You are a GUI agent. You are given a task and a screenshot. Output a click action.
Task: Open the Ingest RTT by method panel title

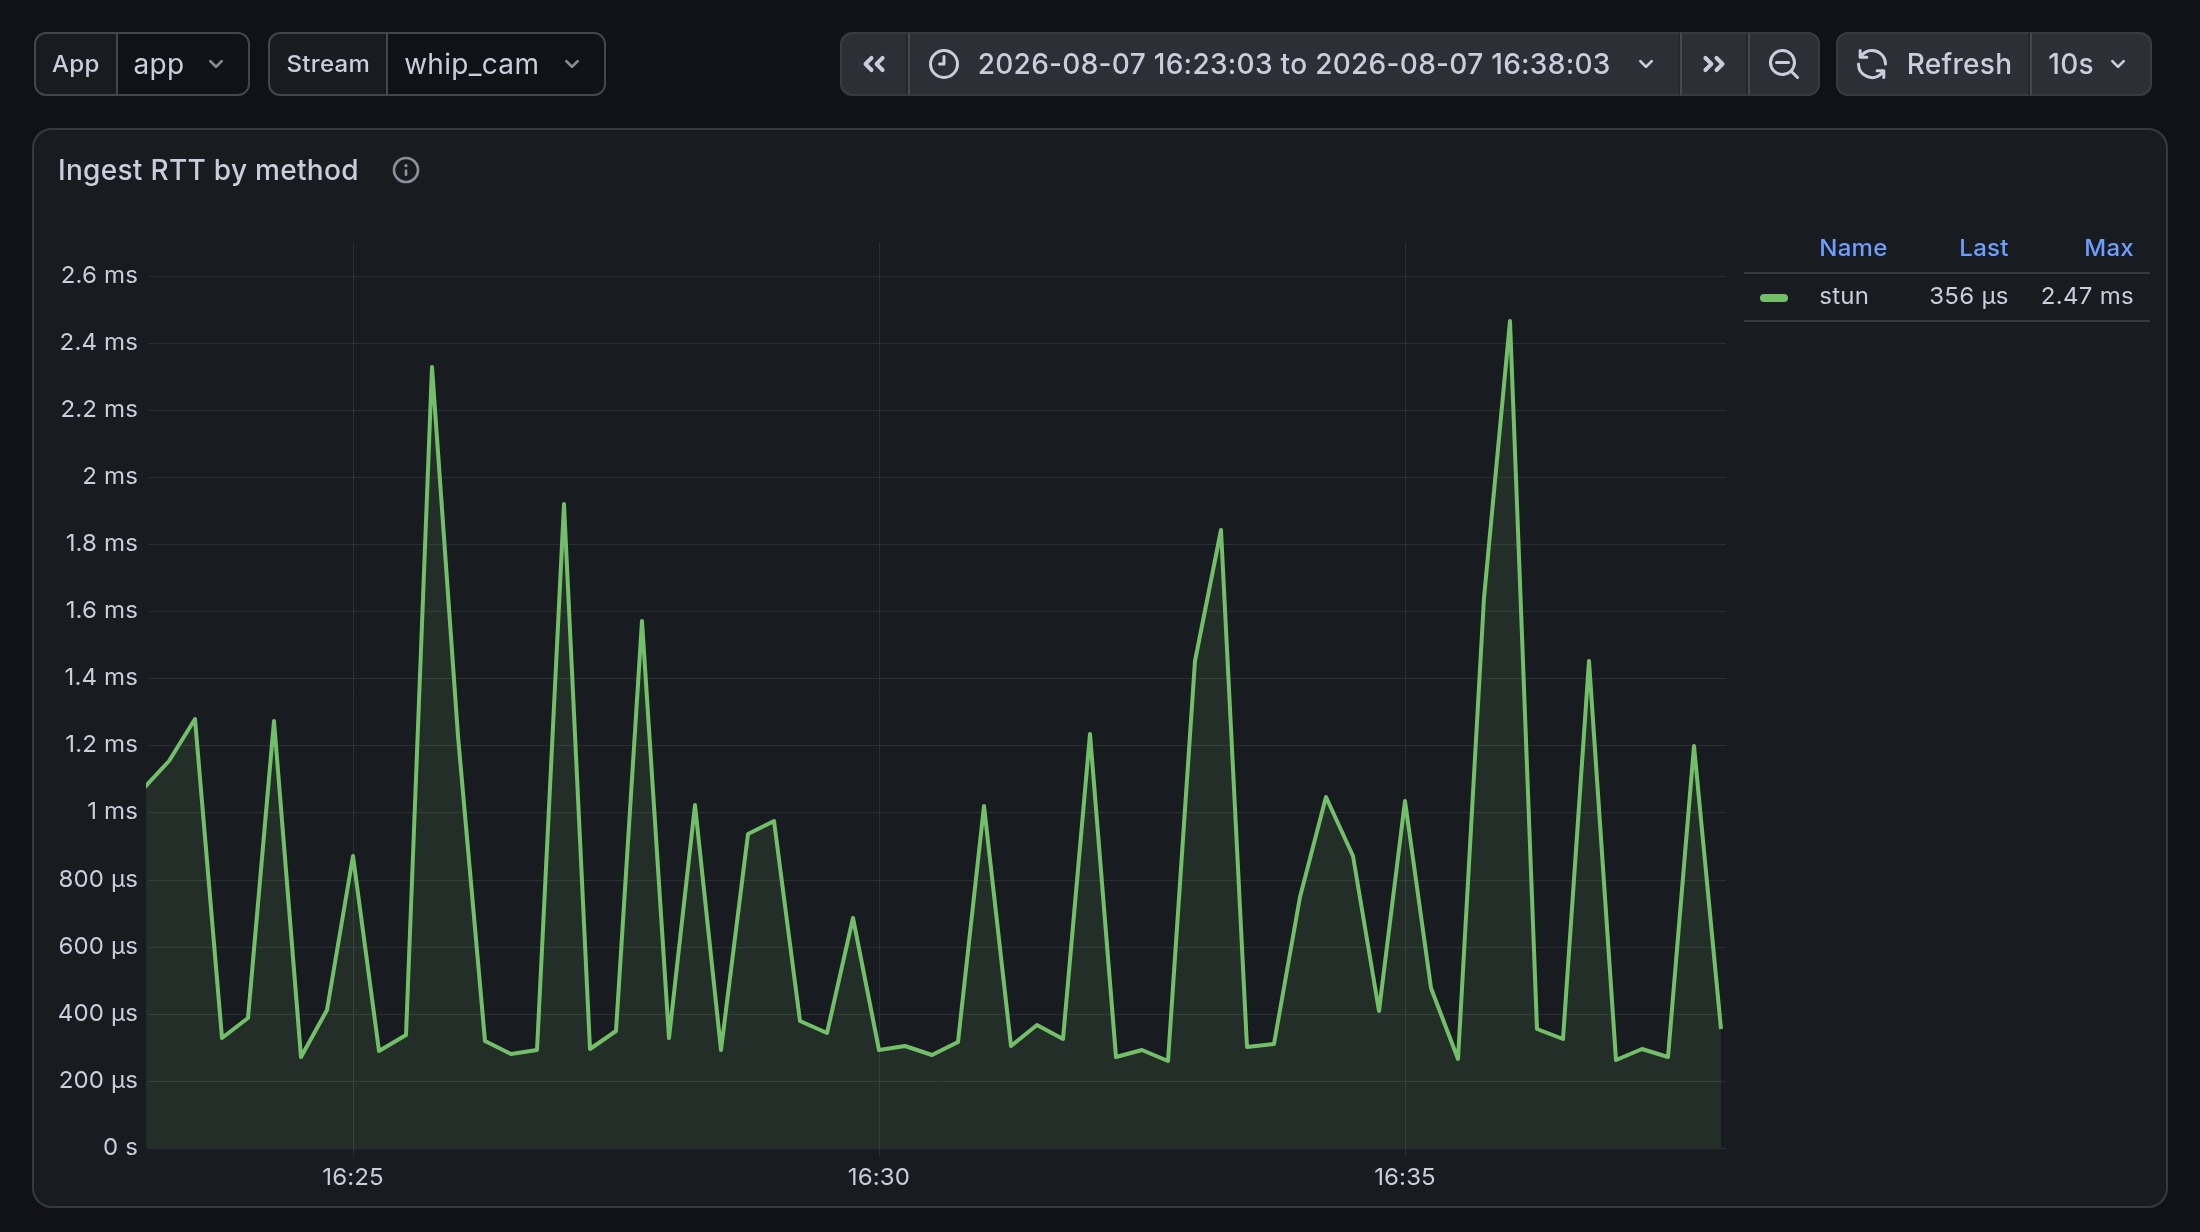[208, 170]
